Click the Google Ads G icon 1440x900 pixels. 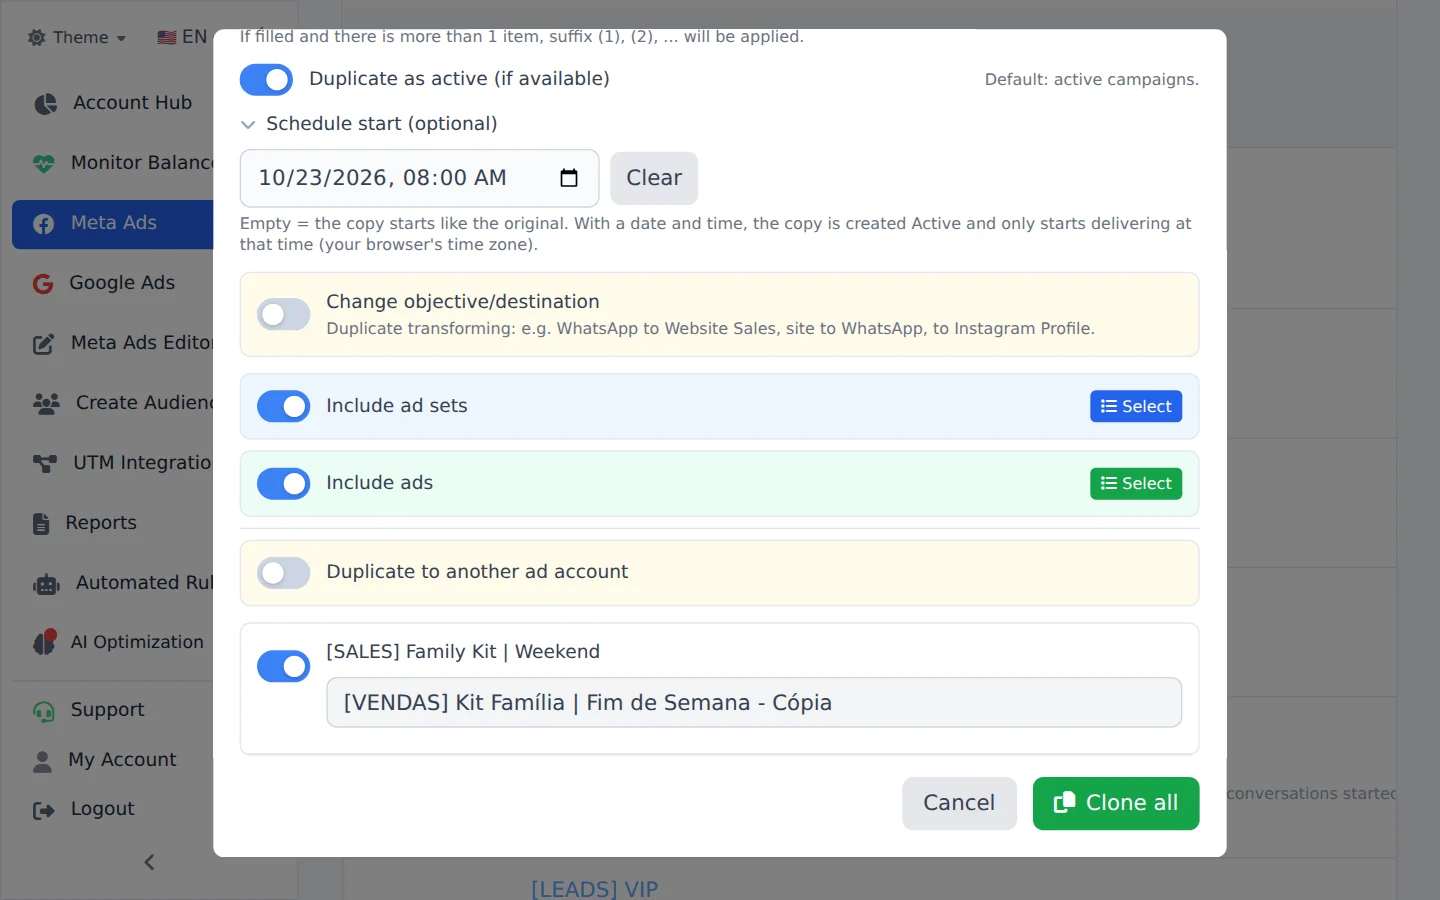(x=43, y=284)
